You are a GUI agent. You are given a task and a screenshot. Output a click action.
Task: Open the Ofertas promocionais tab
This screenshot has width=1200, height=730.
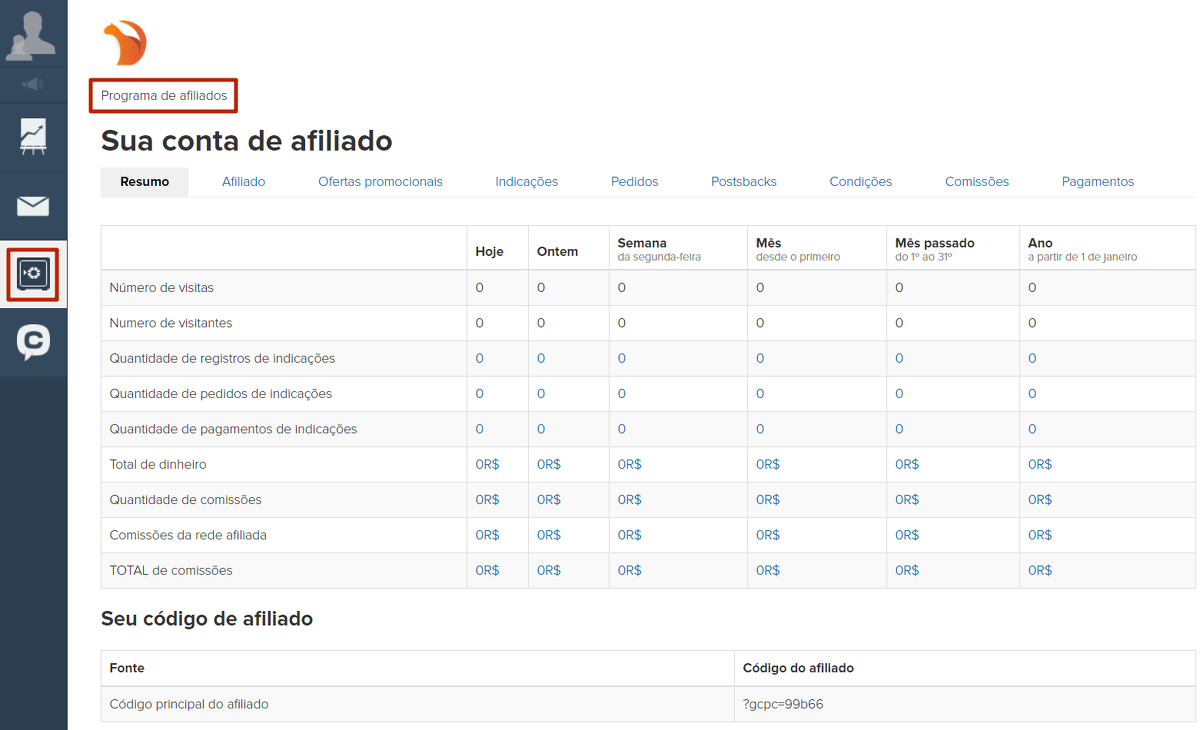pyautogui.click(x=380, y=182)
